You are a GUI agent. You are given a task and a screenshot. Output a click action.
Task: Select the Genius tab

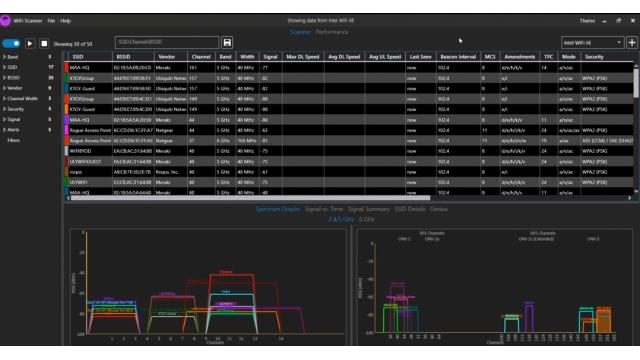(x=439, y=209)
